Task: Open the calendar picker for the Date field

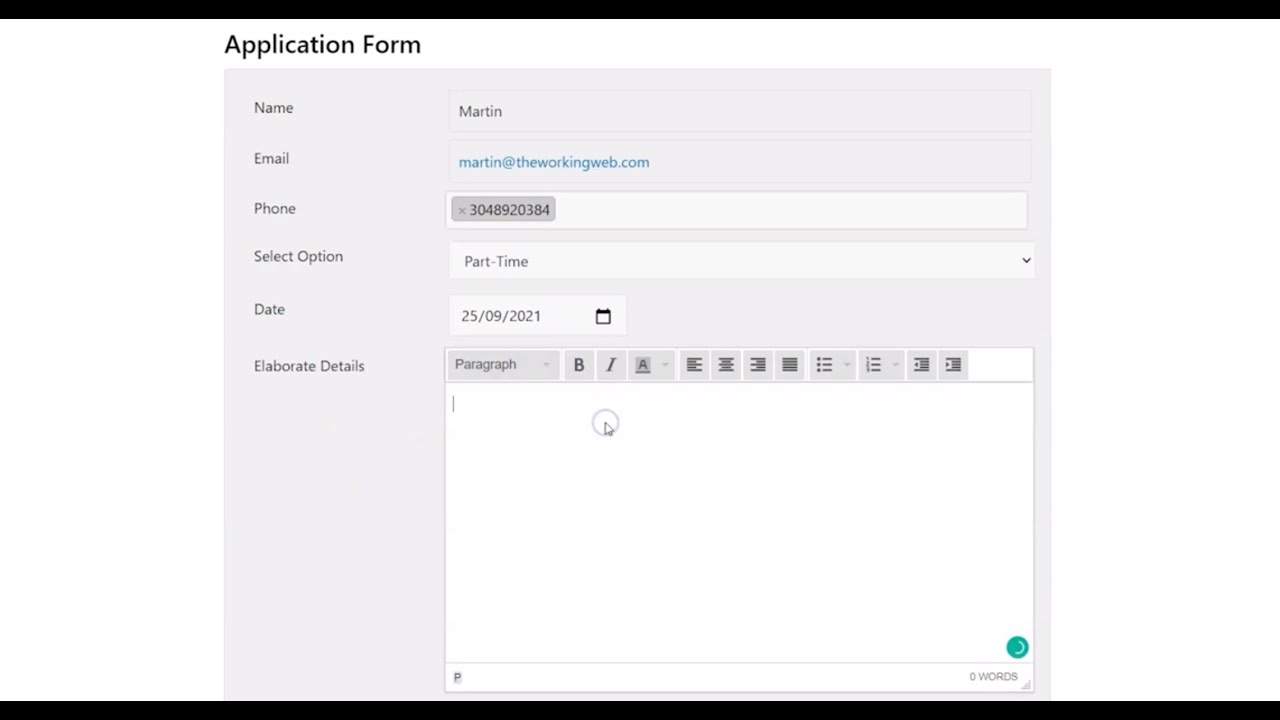Action: coord(603,316)
